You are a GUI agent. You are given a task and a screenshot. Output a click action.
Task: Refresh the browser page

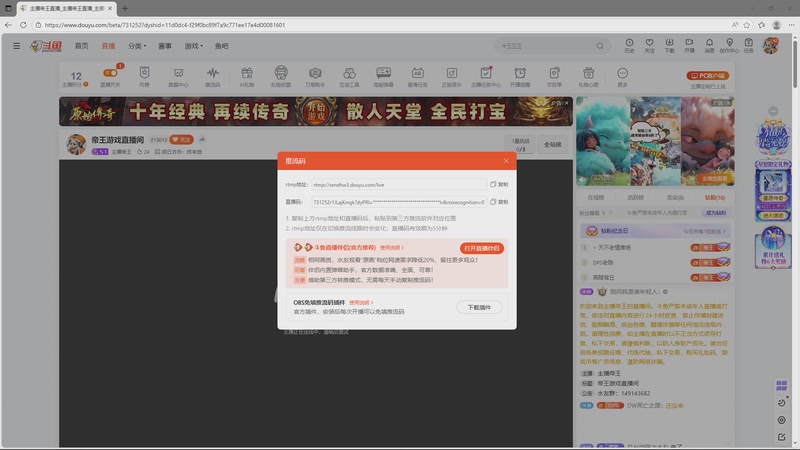click(x=23, y=24)
